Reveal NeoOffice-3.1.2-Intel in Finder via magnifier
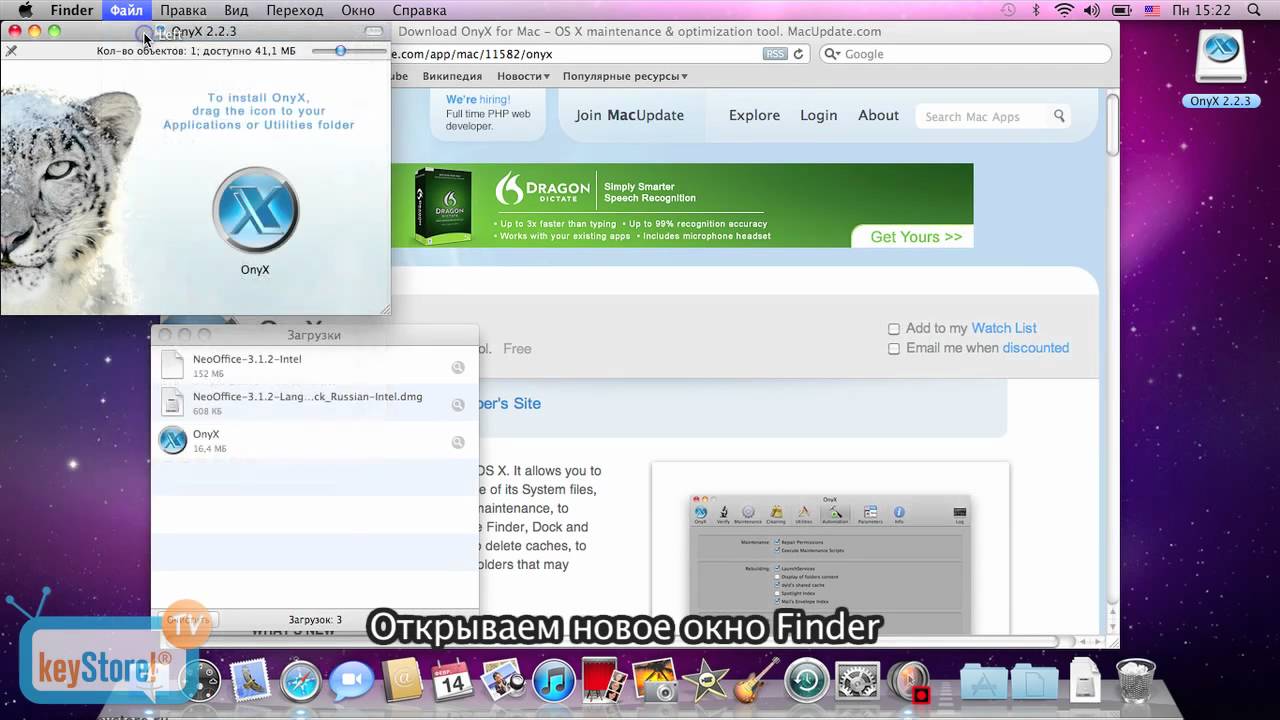 pyautogui.click(x=458, y=367)
